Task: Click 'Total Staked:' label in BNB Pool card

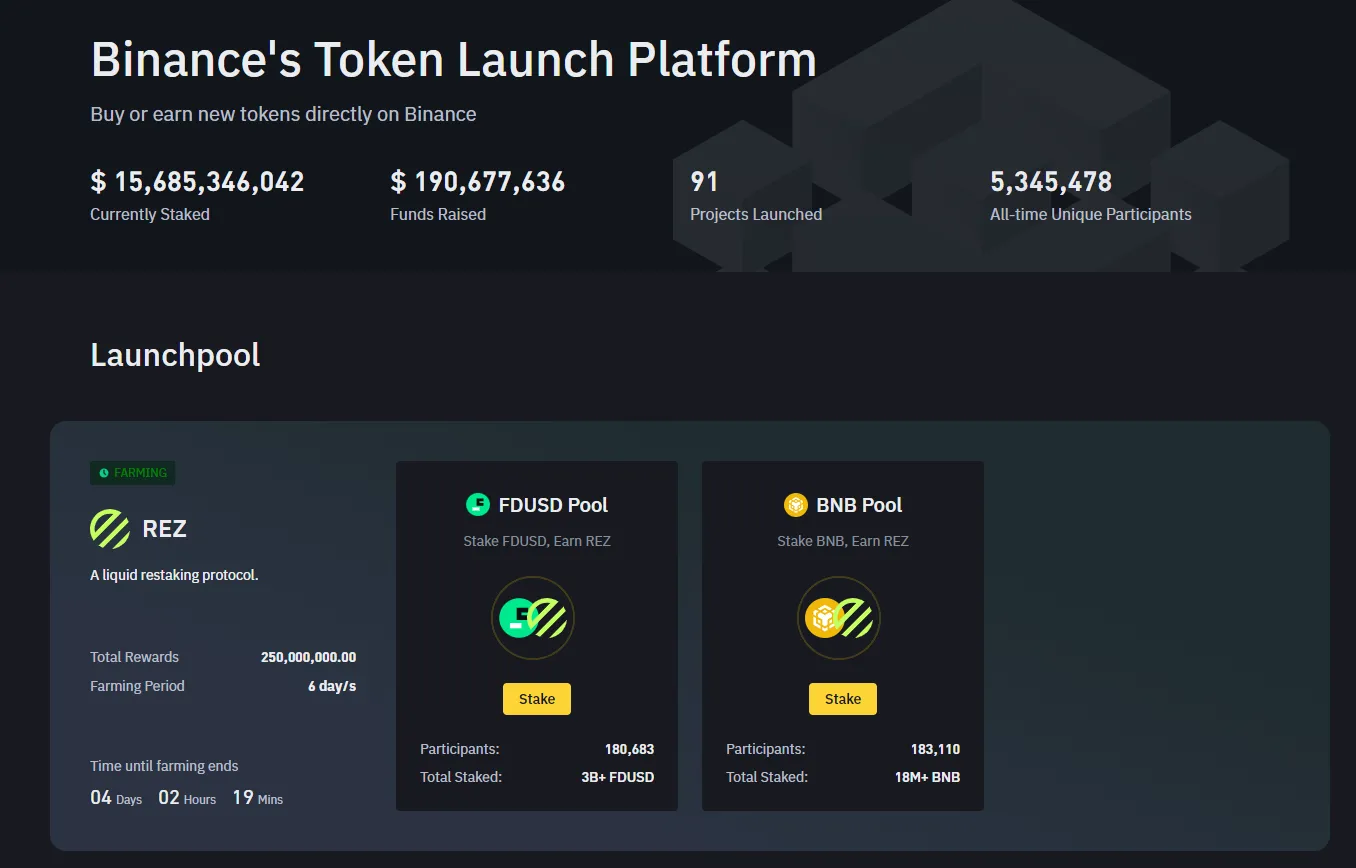Action: [x=767, y=777]
